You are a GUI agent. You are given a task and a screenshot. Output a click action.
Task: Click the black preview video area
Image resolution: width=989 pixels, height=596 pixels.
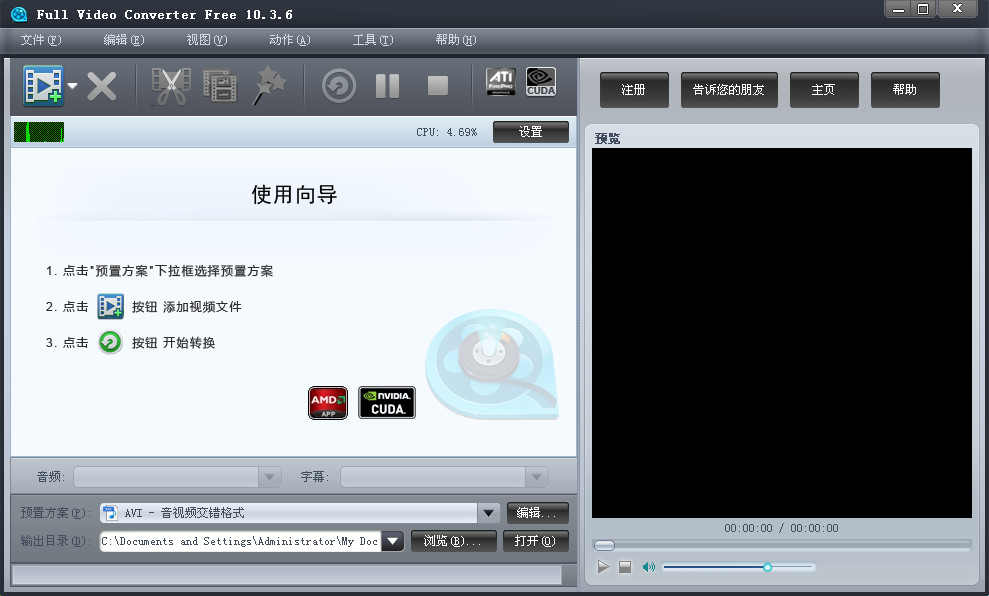[x=781, y=333]
